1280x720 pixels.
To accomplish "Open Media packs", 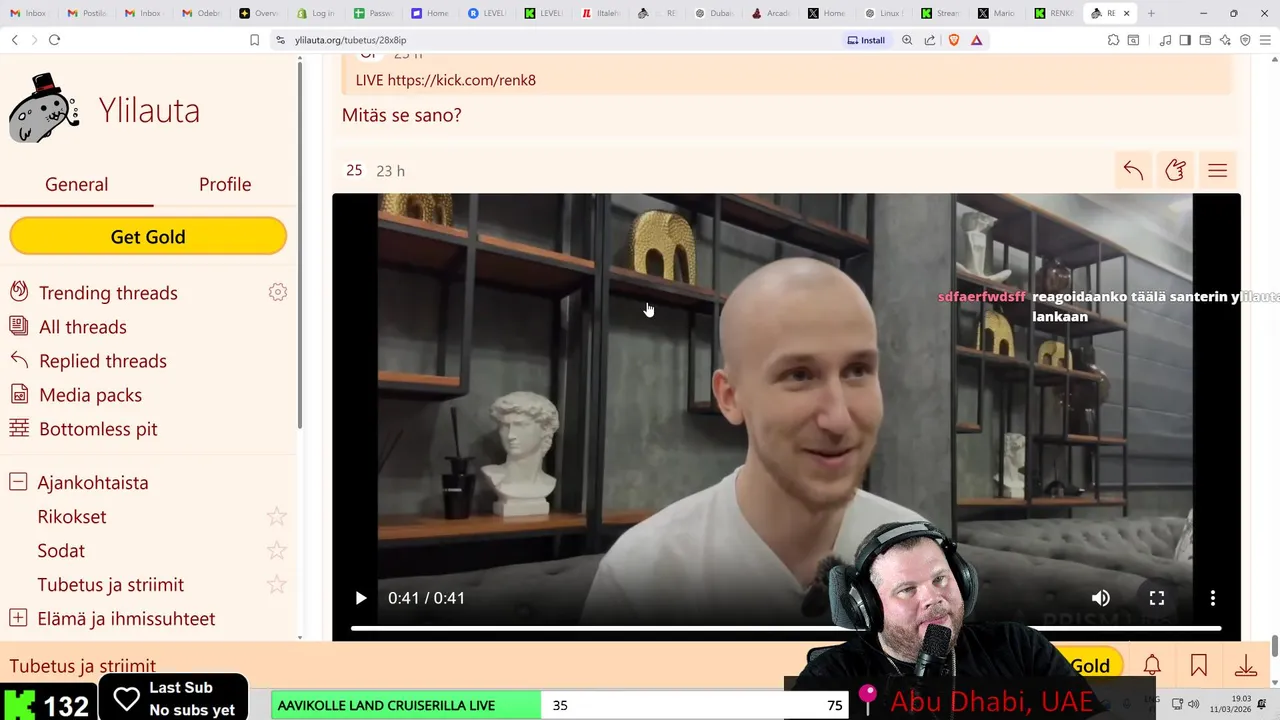I will [x=90, y=395].
